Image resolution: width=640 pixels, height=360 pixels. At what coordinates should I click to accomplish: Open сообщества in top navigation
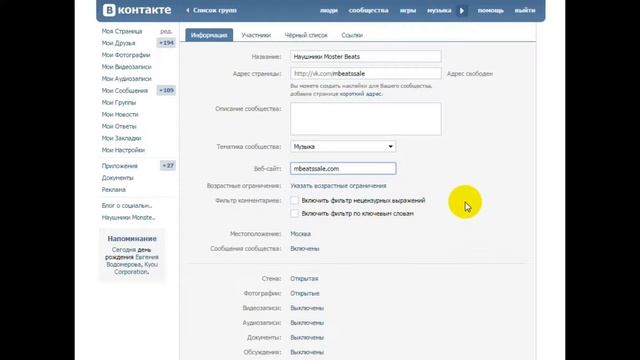coord(368,10)
